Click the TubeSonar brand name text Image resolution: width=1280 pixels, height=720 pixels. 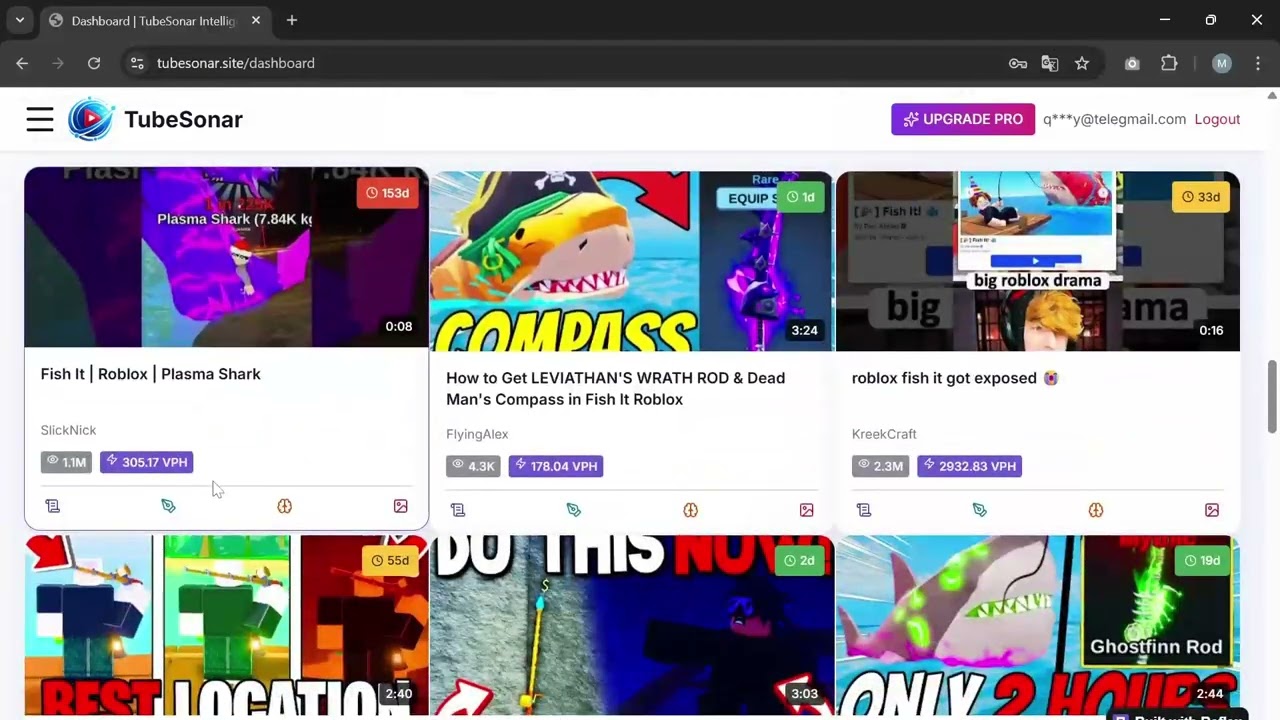[x=183, y=119]
